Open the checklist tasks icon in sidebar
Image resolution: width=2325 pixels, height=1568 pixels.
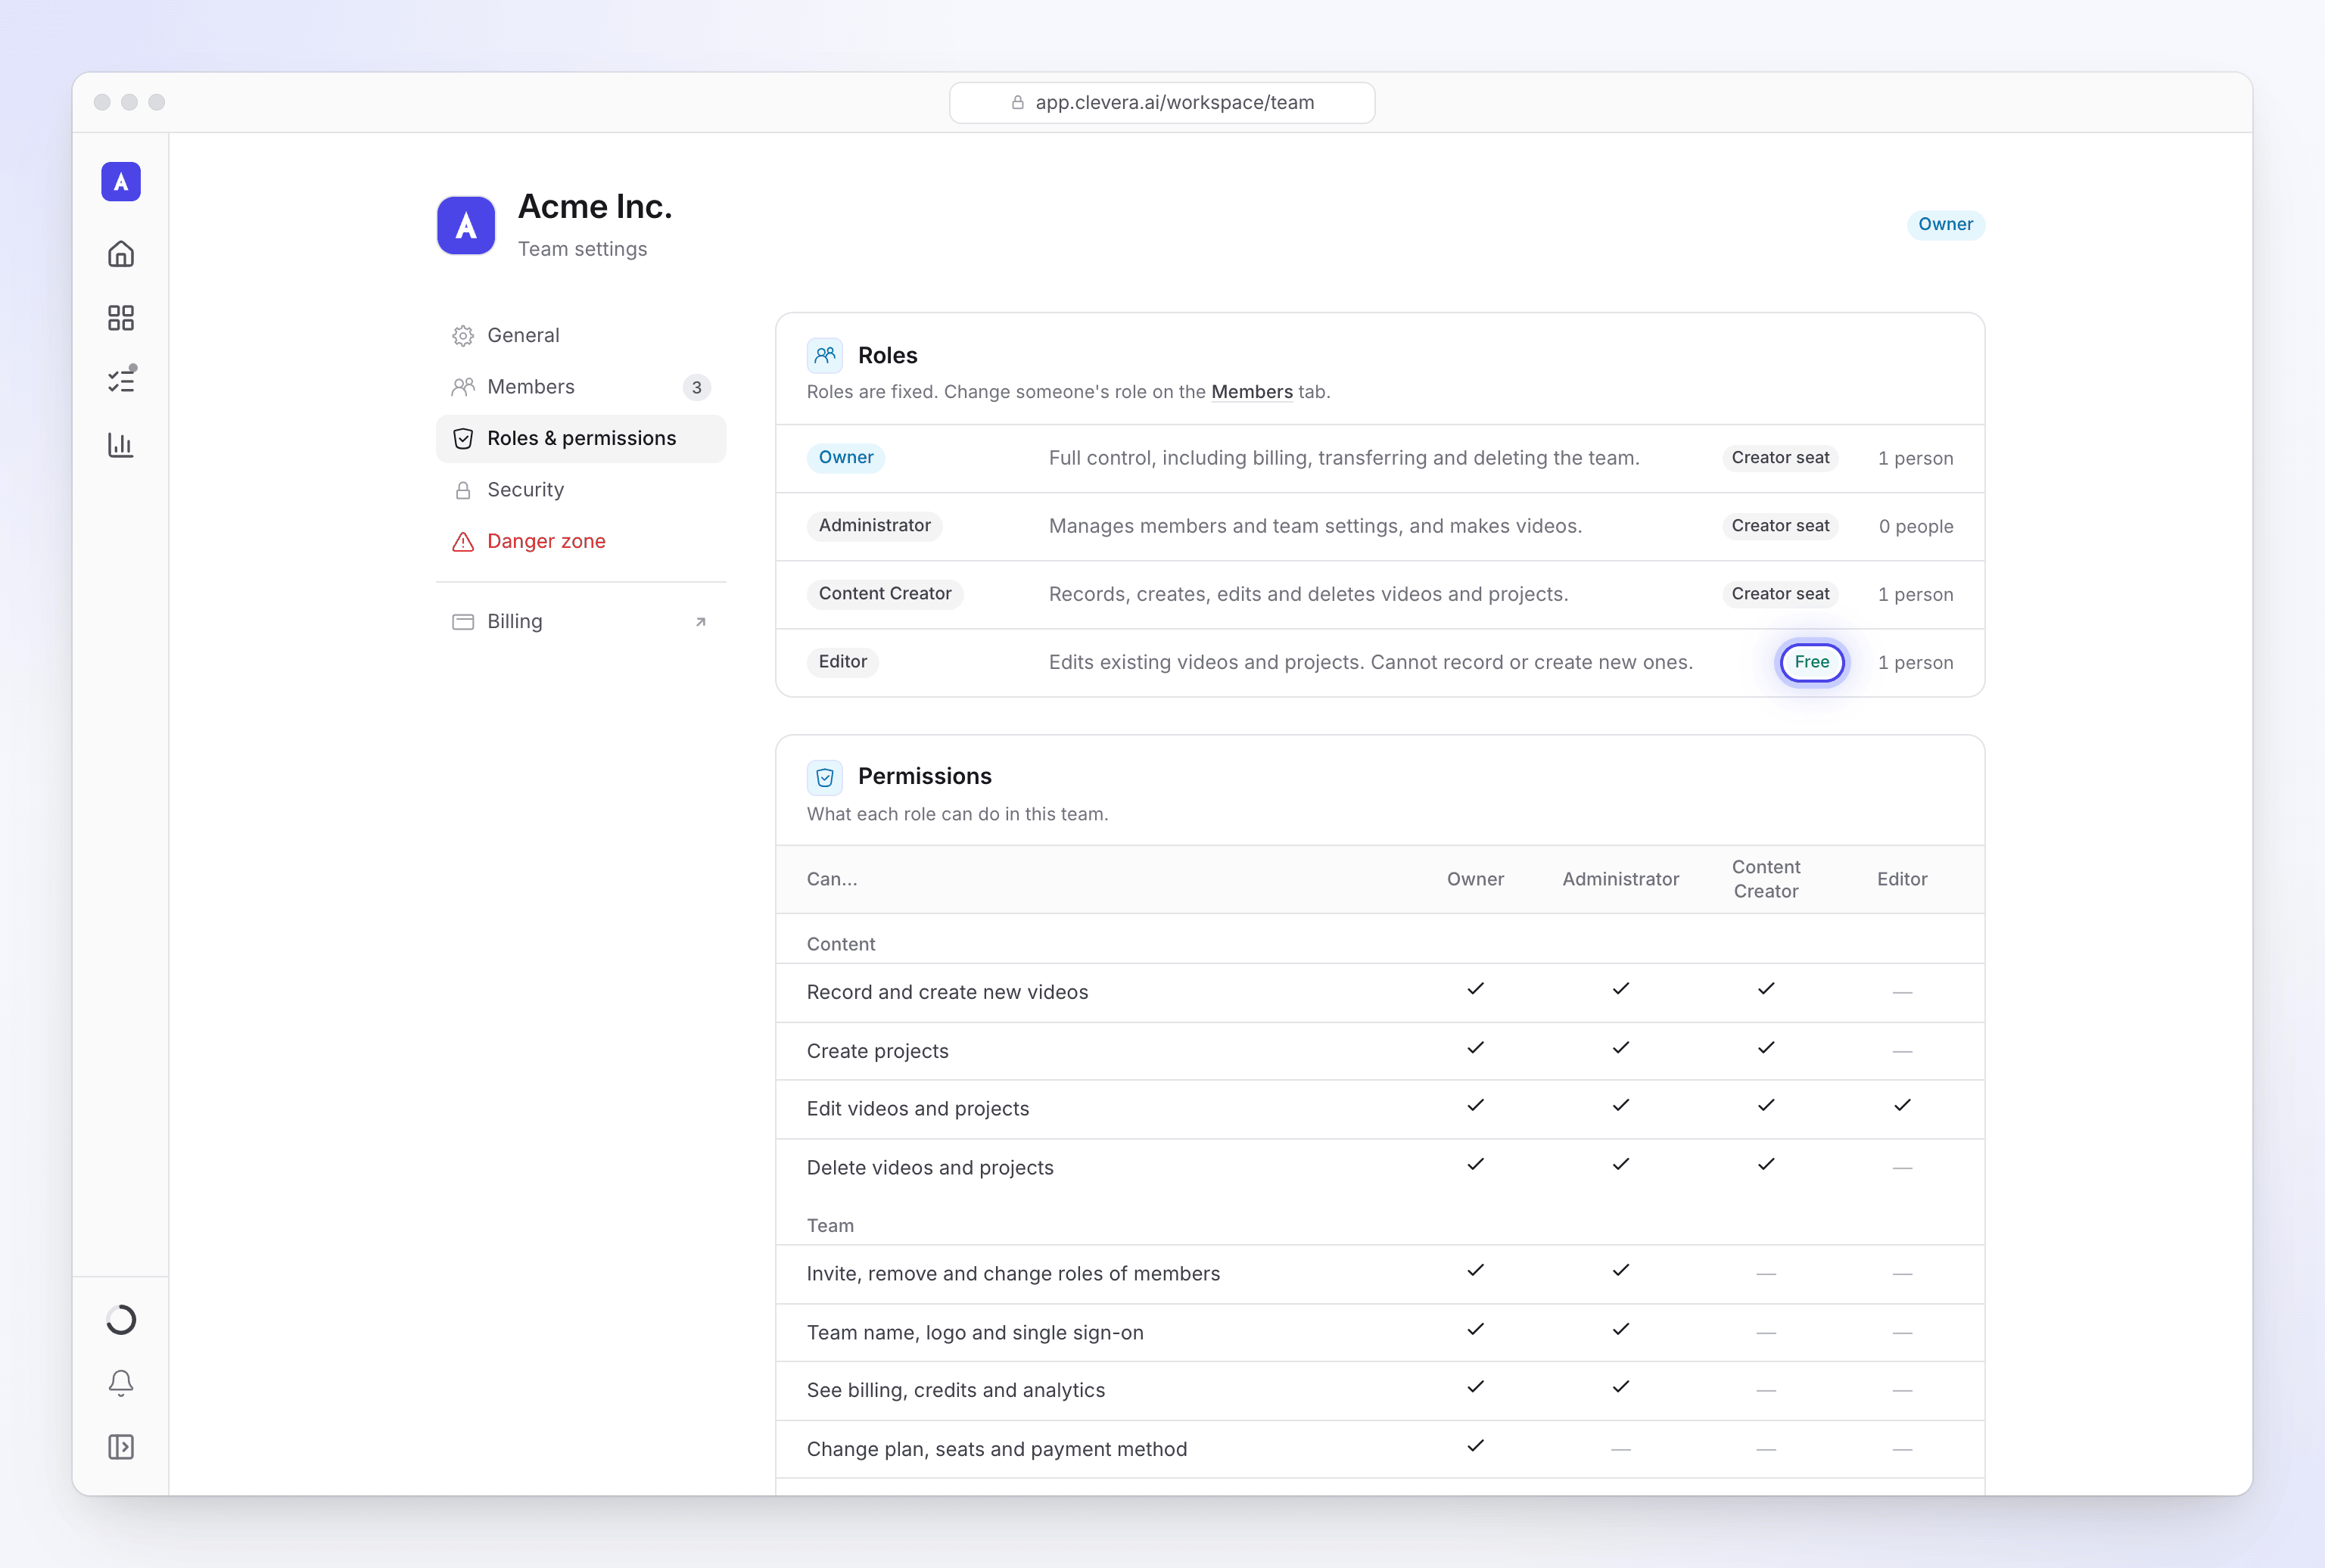(x=121, y=381)
